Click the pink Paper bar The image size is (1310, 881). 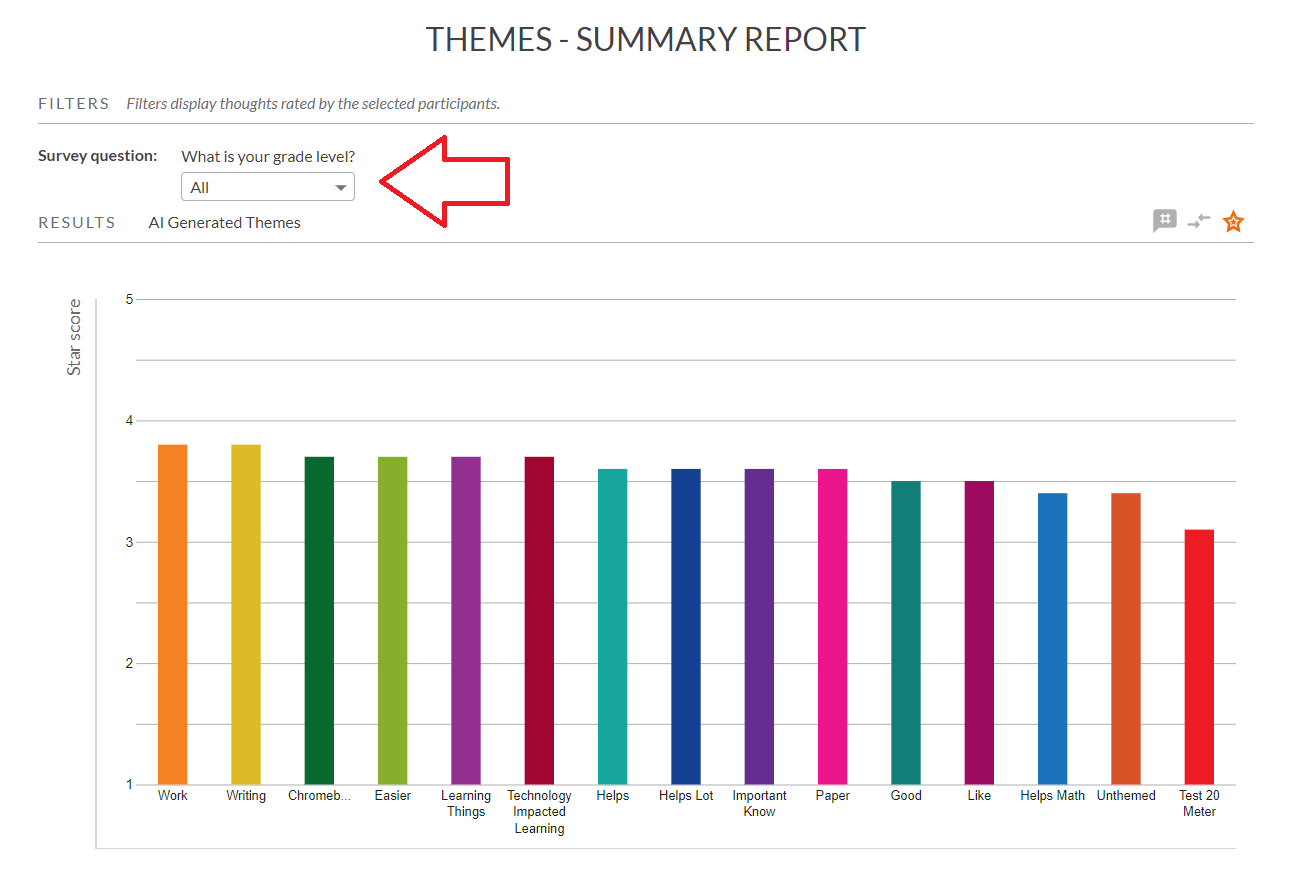[833, 627]
